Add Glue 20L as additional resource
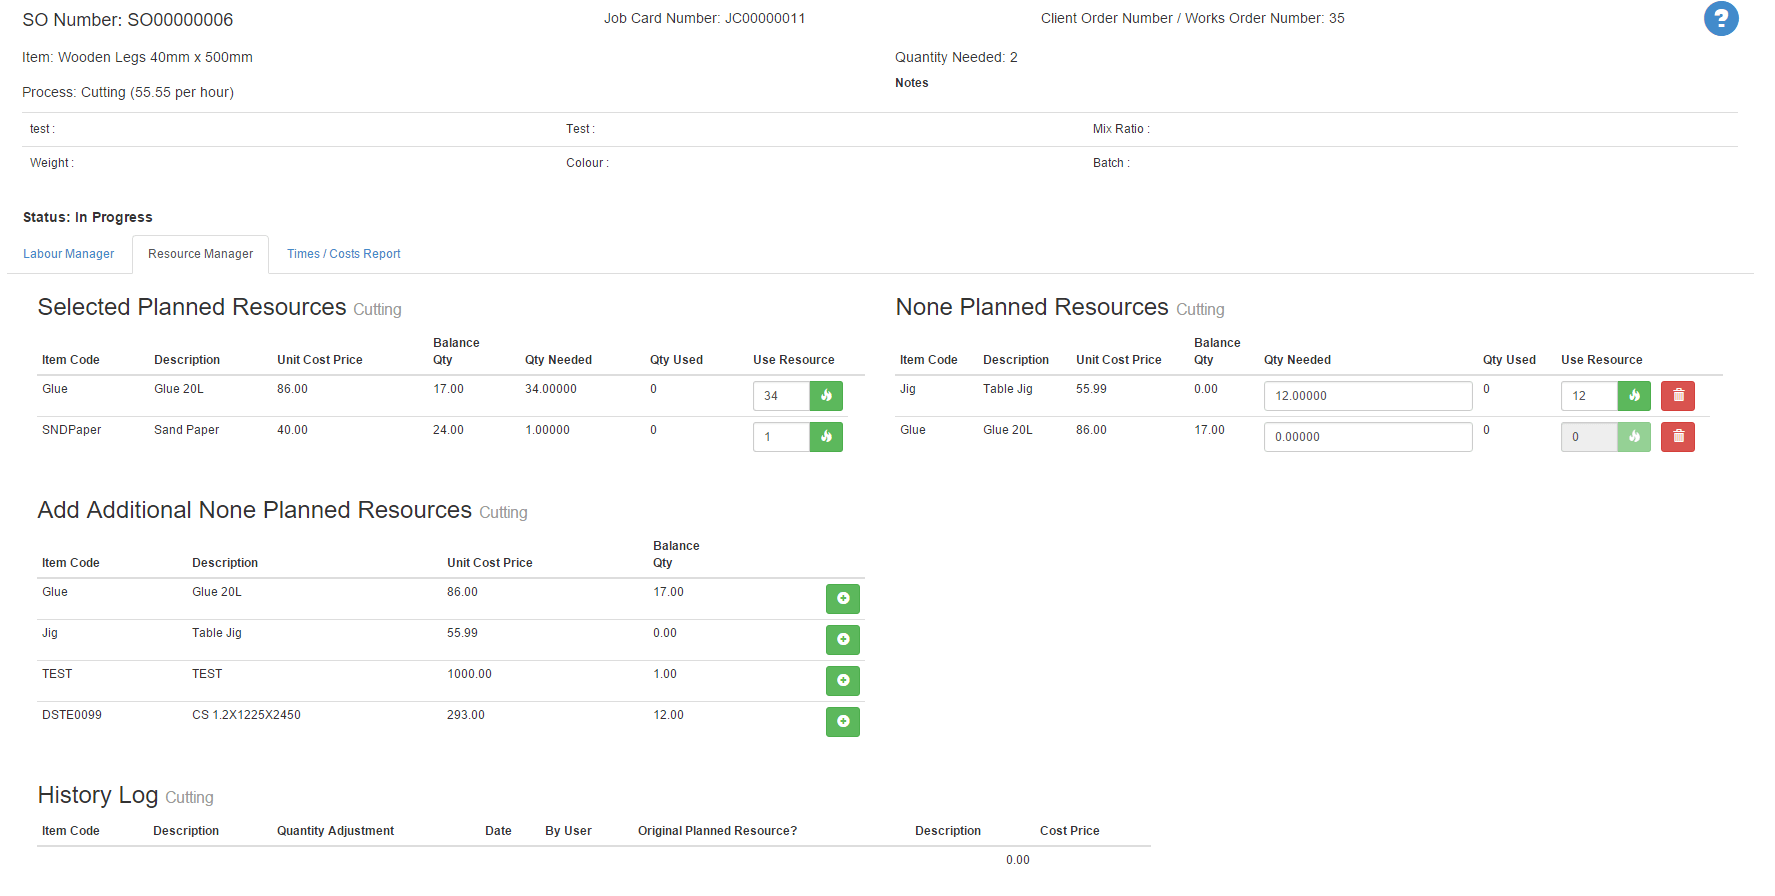The height and width of the screenshot is (896, 1775). [842, 599]
